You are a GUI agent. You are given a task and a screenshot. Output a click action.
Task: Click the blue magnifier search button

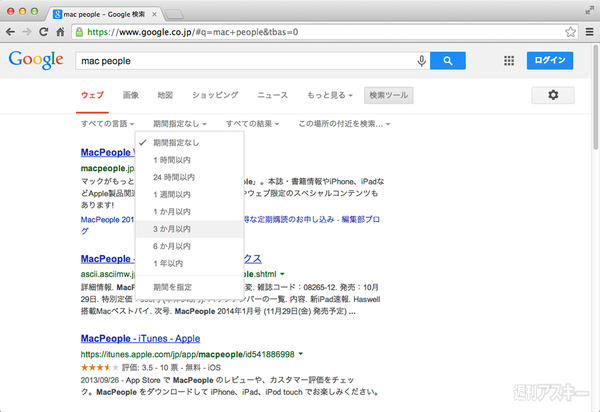tap(448, 60)
